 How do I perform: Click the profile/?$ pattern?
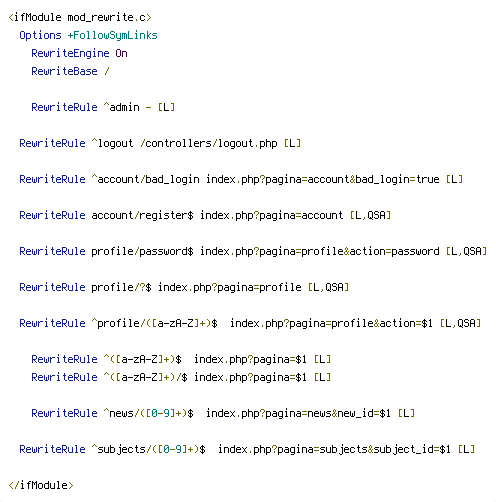(121, 287)
